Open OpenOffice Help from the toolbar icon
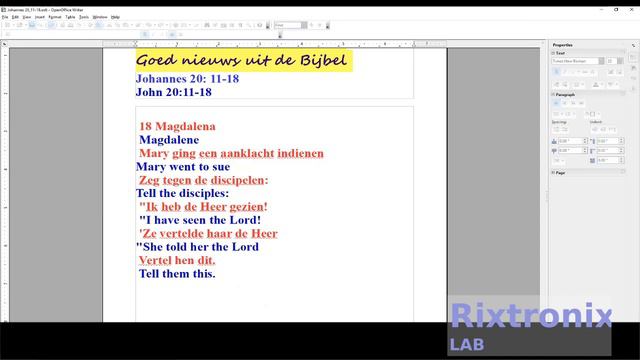 coord(259,25)
